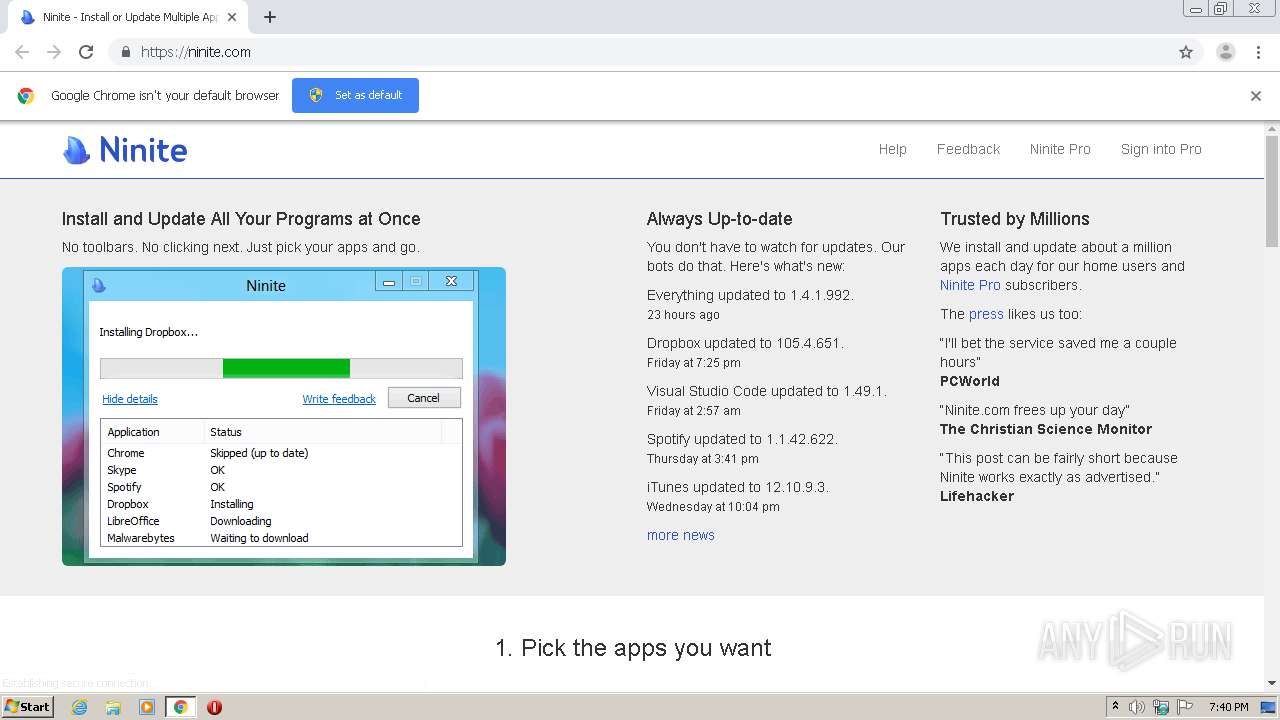Click 'iTunes updated to 12.10.9.3.' text
The width and height of the screenshot is (1280, 720).
click(738, 487)
